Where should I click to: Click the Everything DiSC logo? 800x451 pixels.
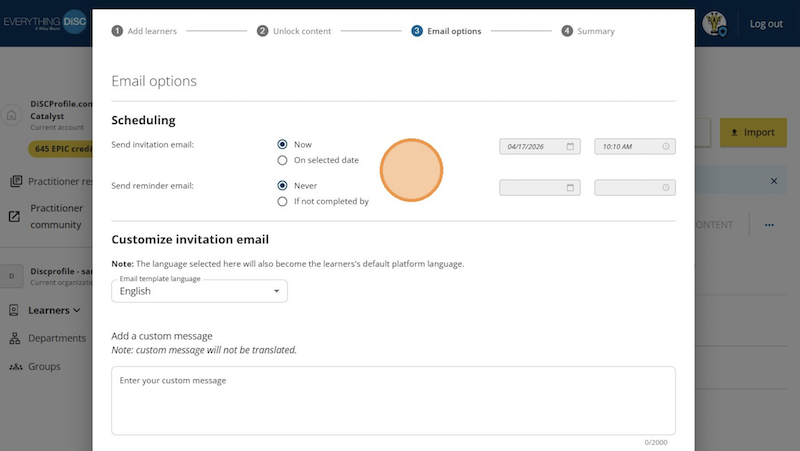tap(45, 22)
